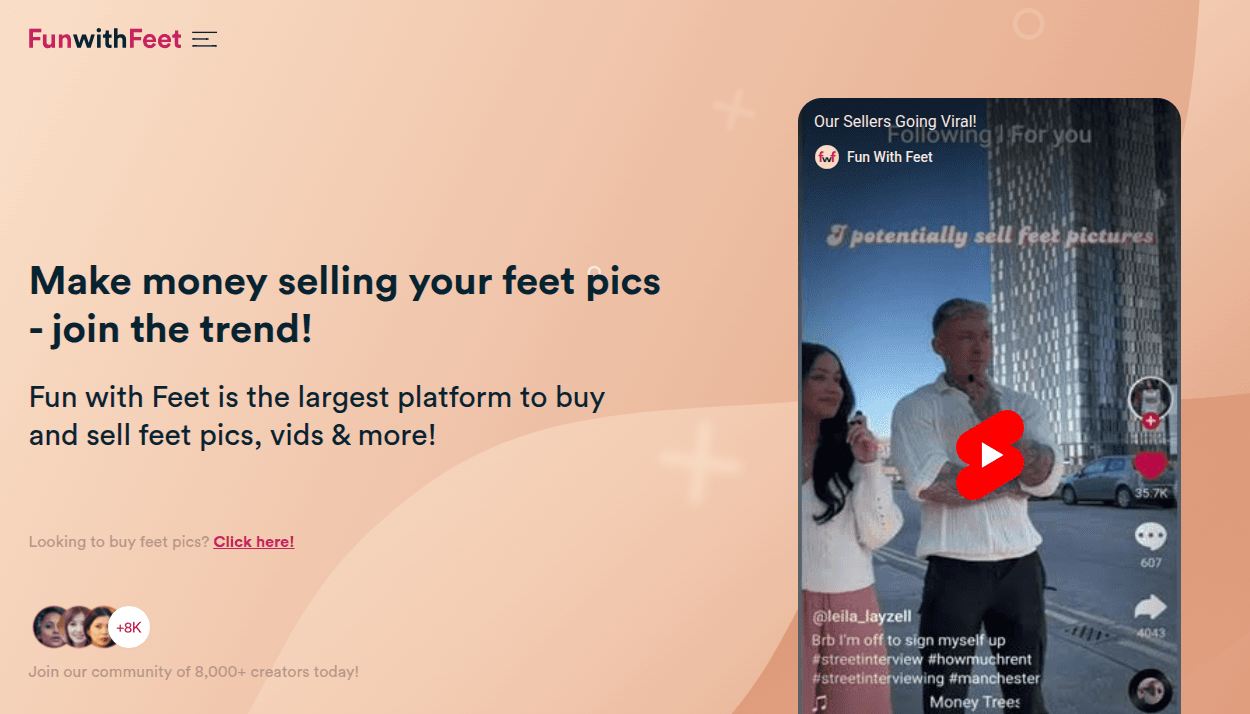Screen dimensions: 1250x714
Task: Click the red heart like icon
Action: (1150, 465)
